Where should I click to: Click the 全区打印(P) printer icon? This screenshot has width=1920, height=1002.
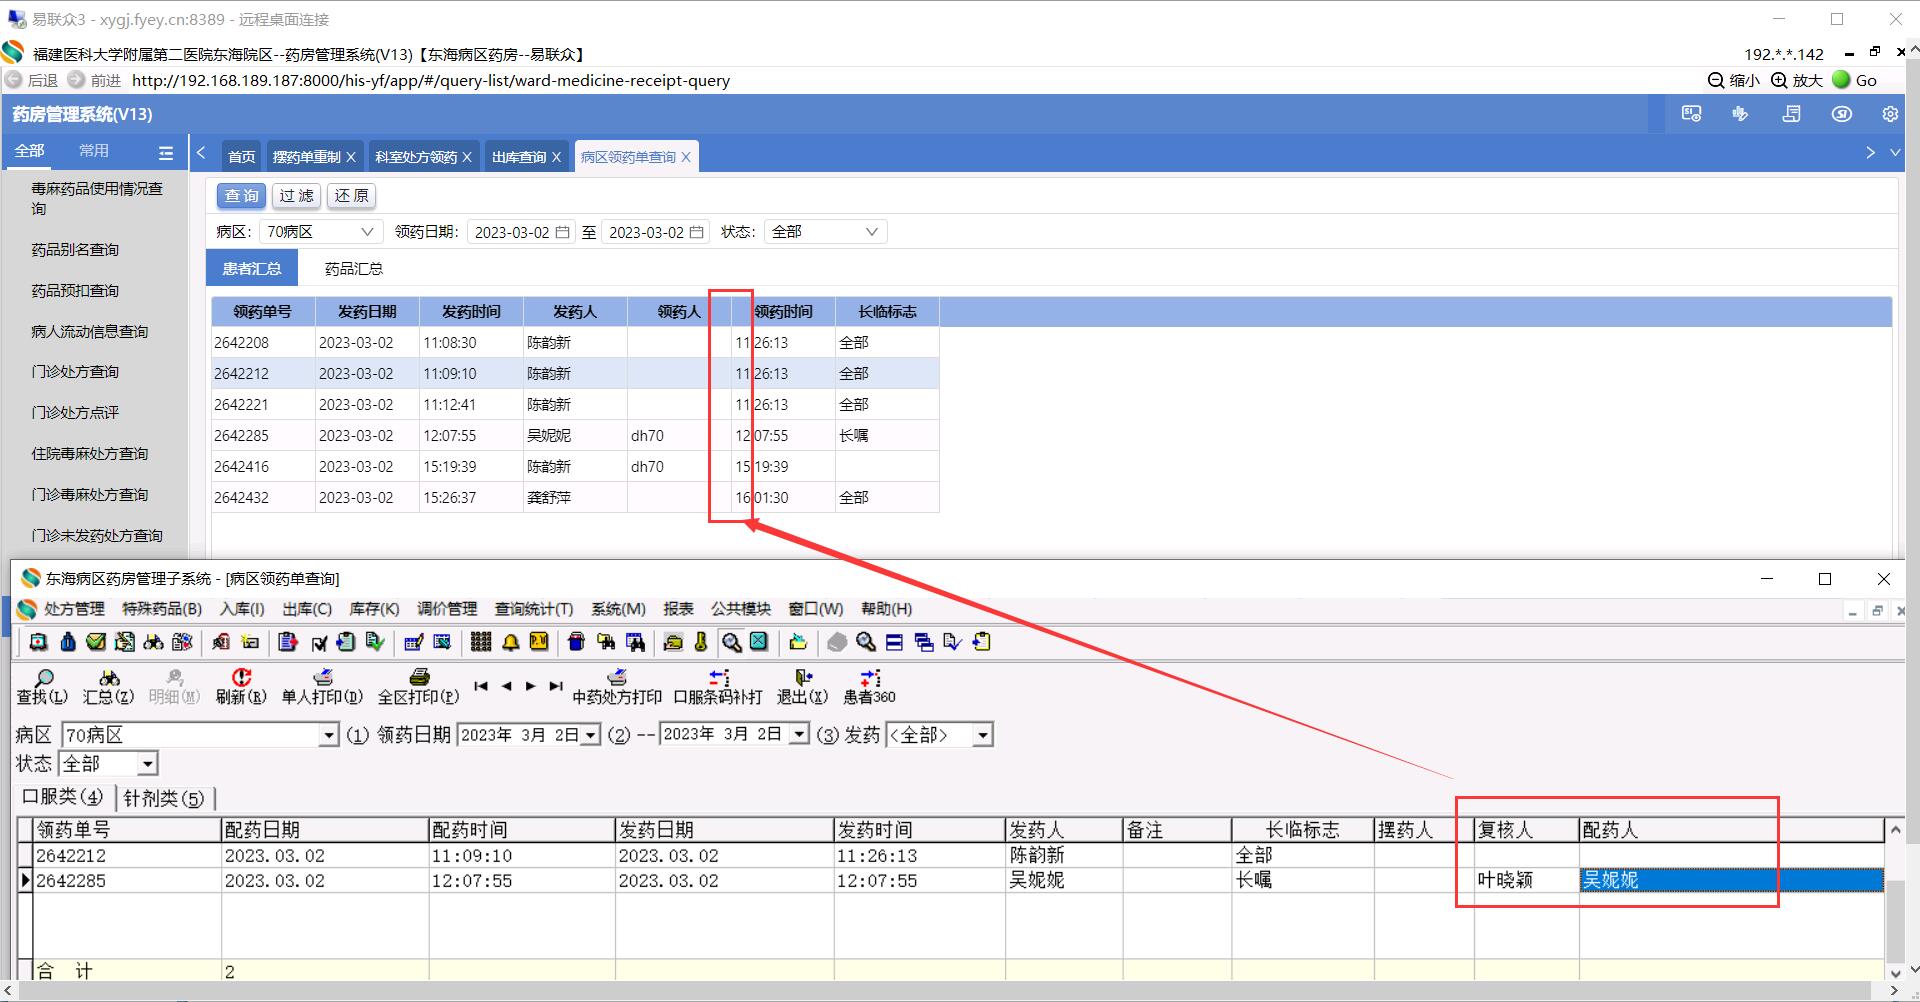point(419,679)
